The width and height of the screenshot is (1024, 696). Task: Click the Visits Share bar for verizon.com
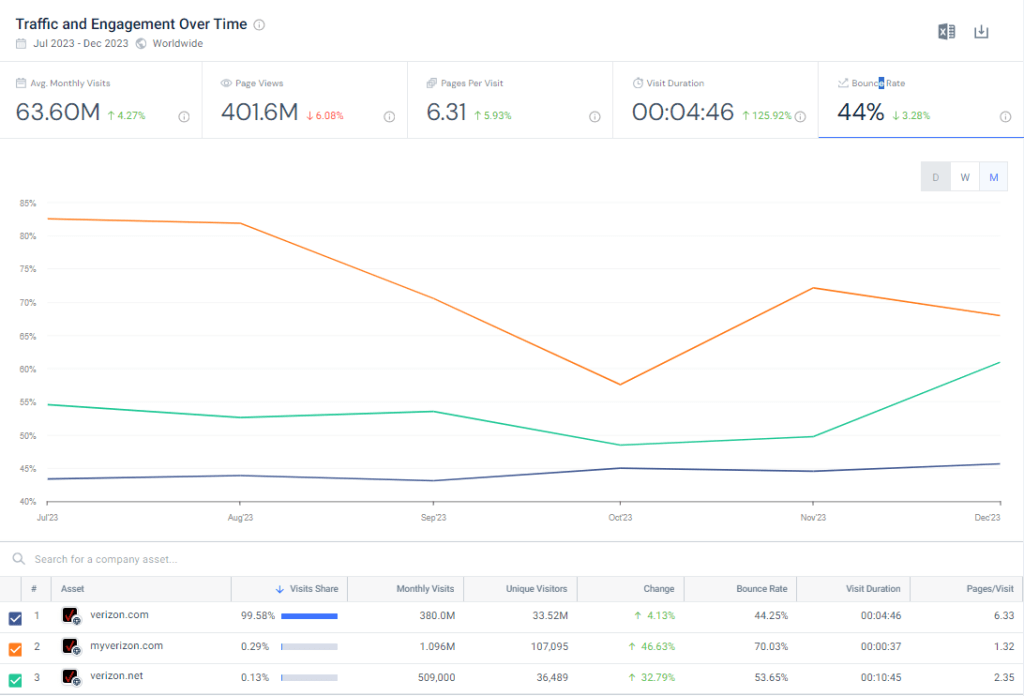click(310, 618)
